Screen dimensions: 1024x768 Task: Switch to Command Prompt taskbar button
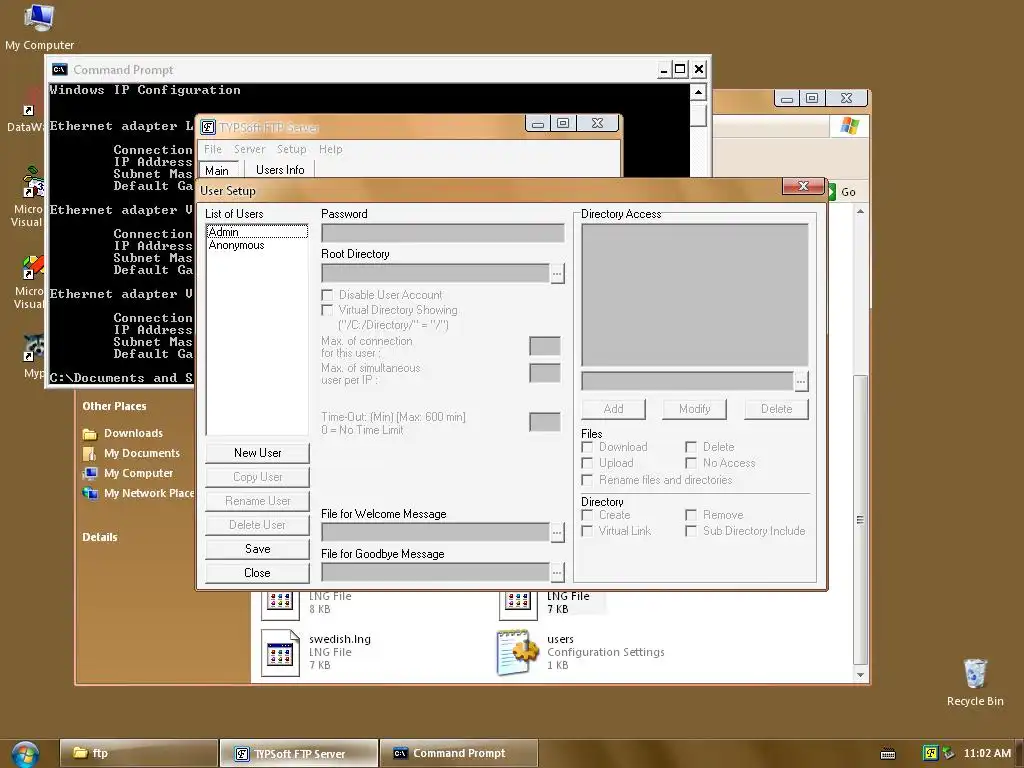[x=459, y=754]
